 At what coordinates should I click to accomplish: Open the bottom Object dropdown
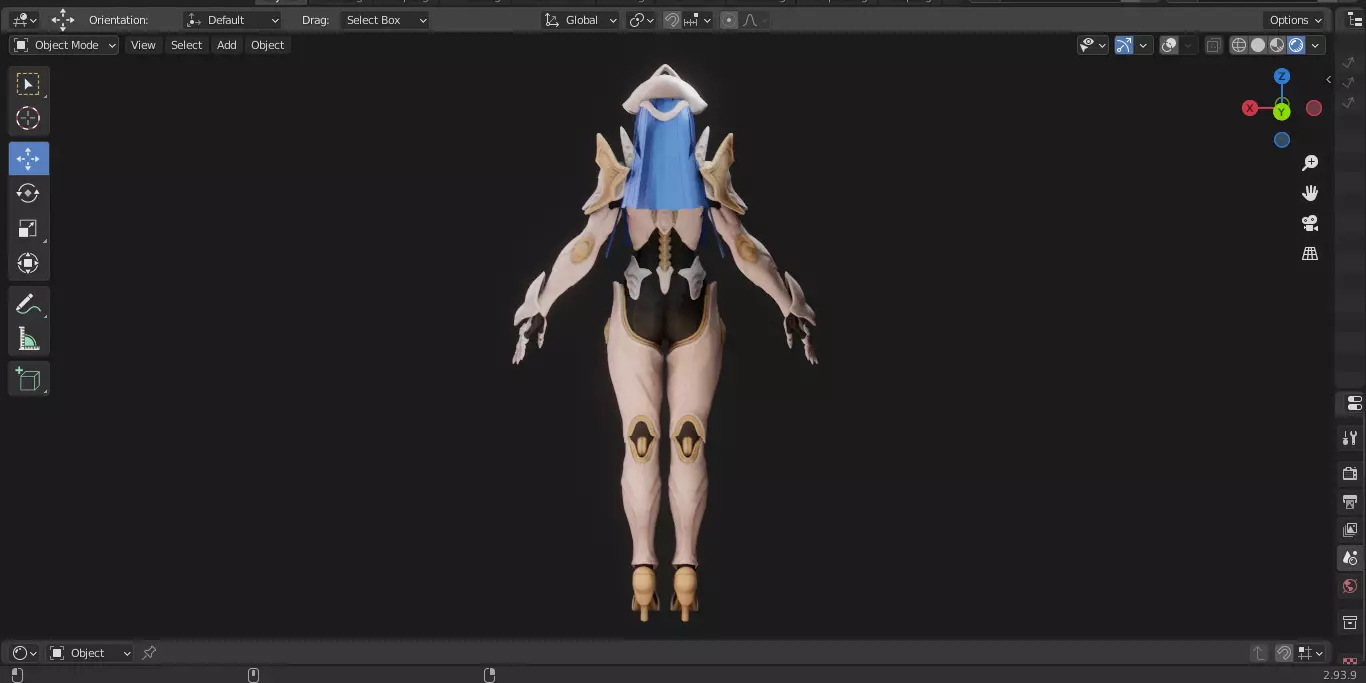90,653
